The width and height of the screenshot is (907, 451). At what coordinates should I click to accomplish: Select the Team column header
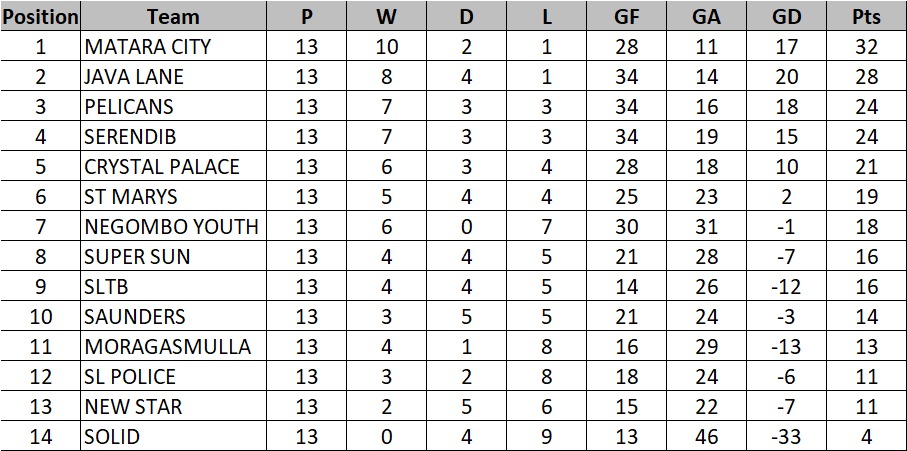tap(174, 16)
